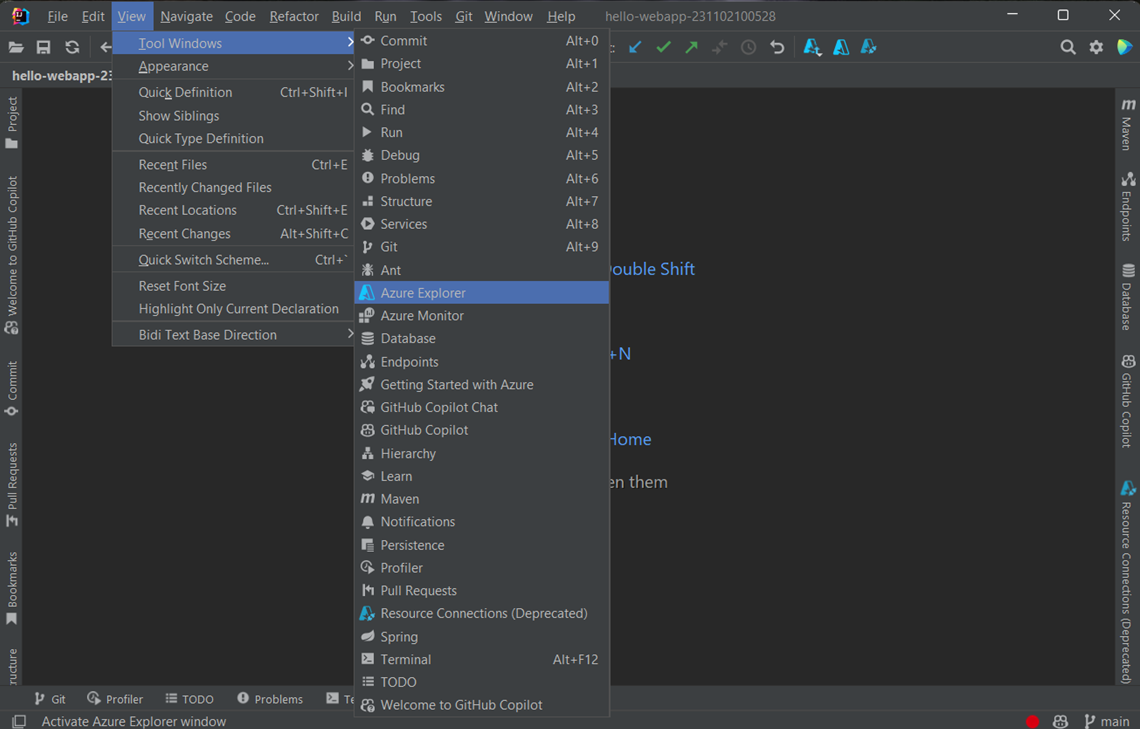This screenshot has height=729, width=1140.
Task: Open the Profiler from the status bar
Action: tap(115, 698)
